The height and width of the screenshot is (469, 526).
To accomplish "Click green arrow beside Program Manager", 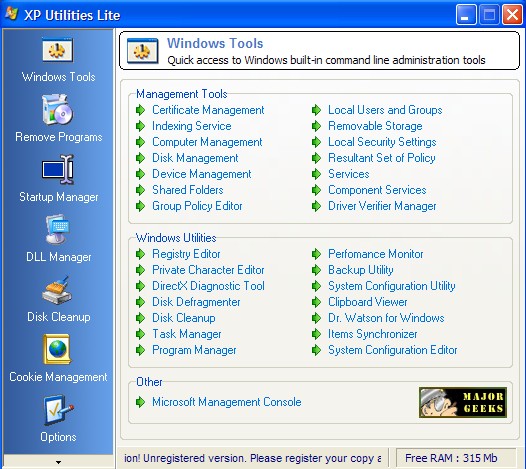I will tap(140, 350).
